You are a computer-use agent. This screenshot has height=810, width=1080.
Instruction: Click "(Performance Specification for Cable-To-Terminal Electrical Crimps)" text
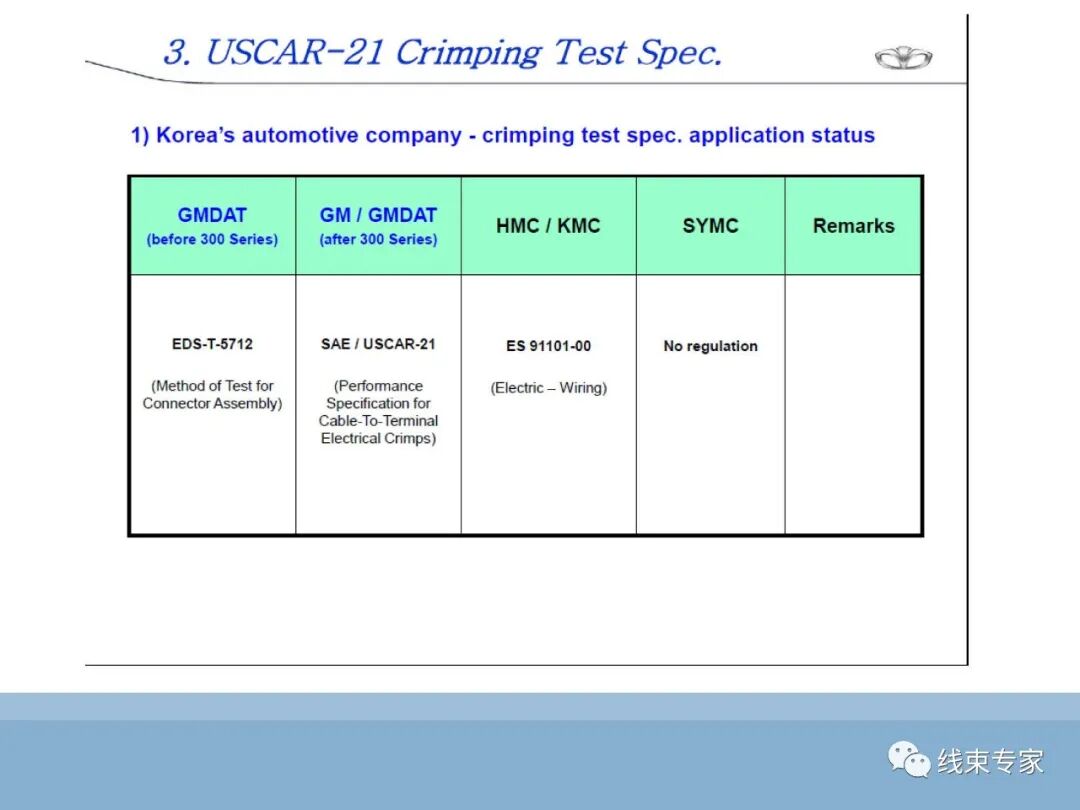coord(378,412)
